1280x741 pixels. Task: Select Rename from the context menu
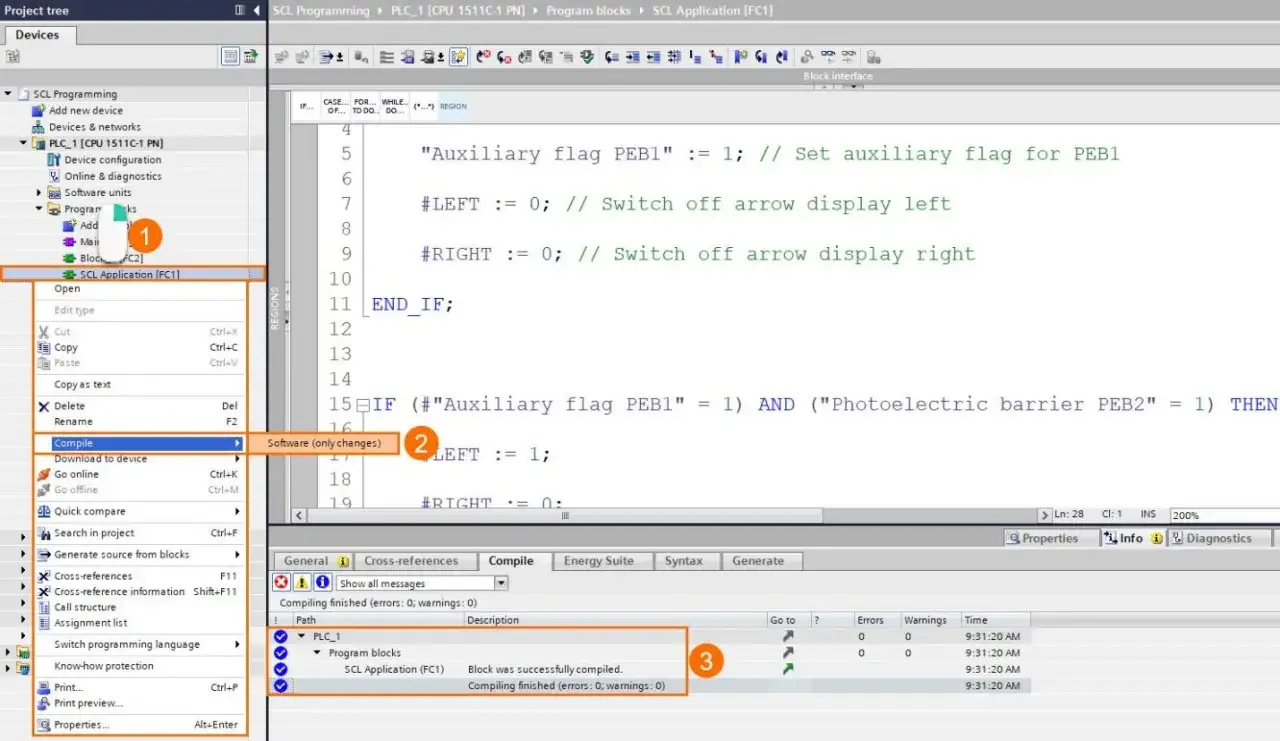click(73, 422)
